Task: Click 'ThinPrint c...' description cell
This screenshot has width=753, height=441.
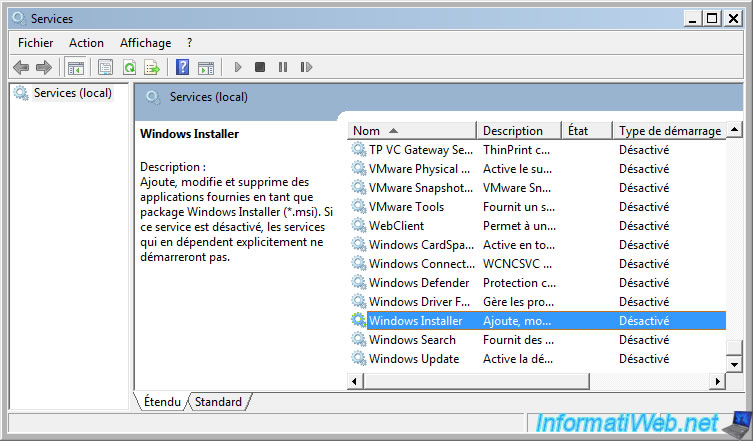Action: coord(516,150)
